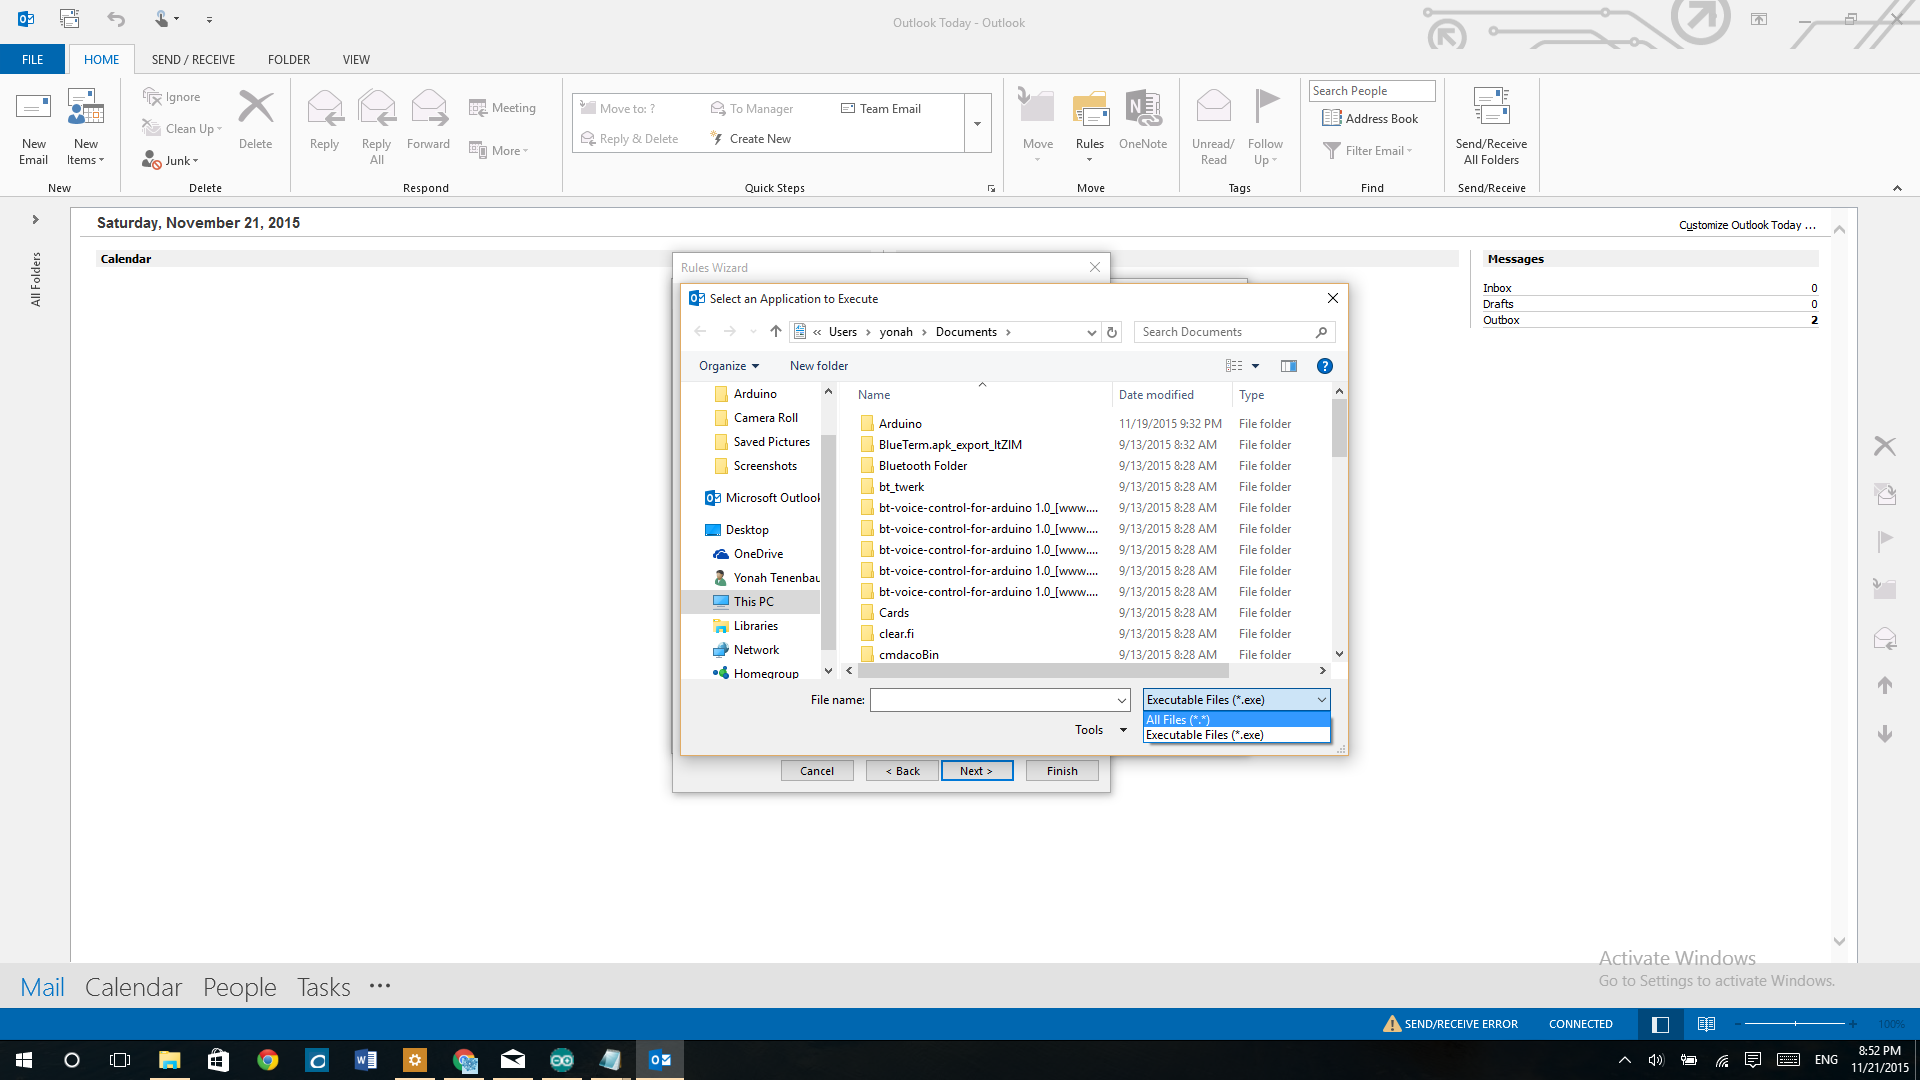The image size is (1920, 1080).
Task: Open Address Book in ribbon
Action: click(x=1370, y=119)
